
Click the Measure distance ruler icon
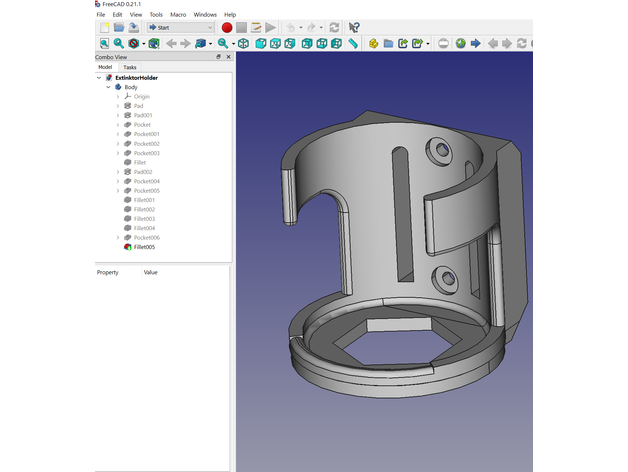tap(353, 44)
